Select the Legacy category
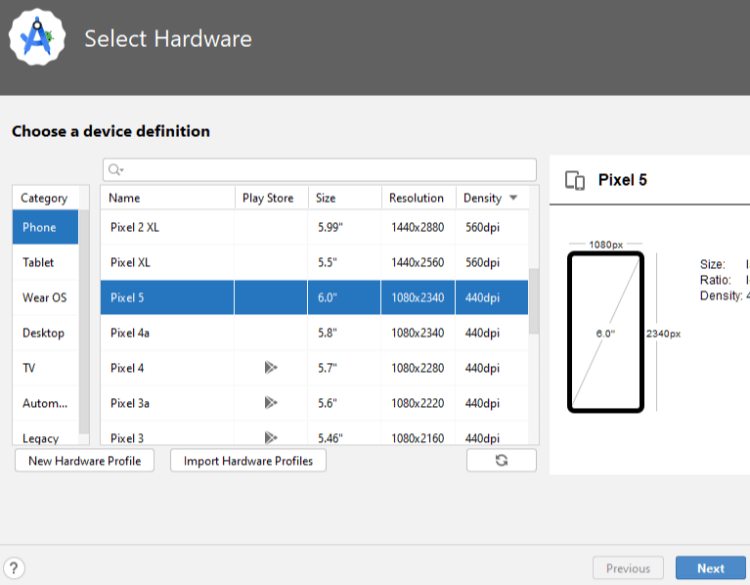 tap(45, 435)
